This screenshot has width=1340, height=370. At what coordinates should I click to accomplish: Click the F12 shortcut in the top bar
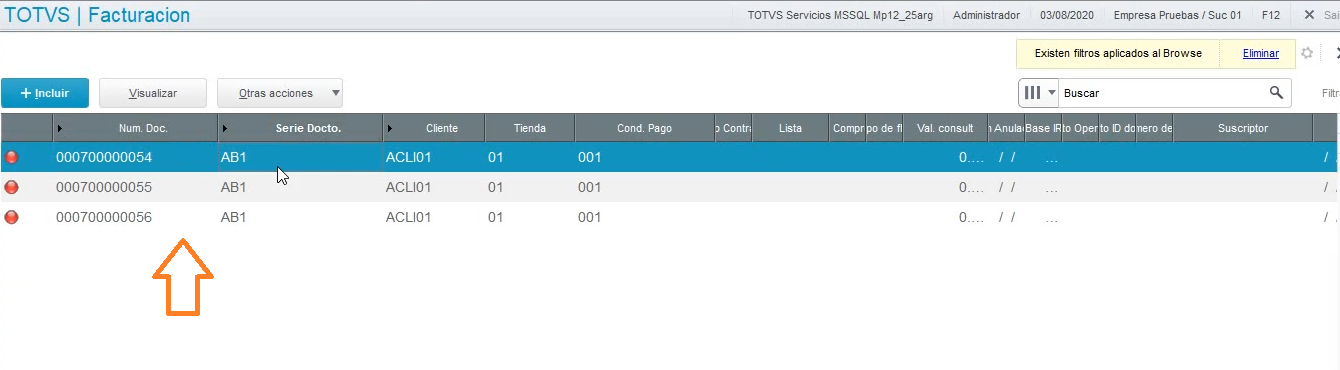[1271, 15]
